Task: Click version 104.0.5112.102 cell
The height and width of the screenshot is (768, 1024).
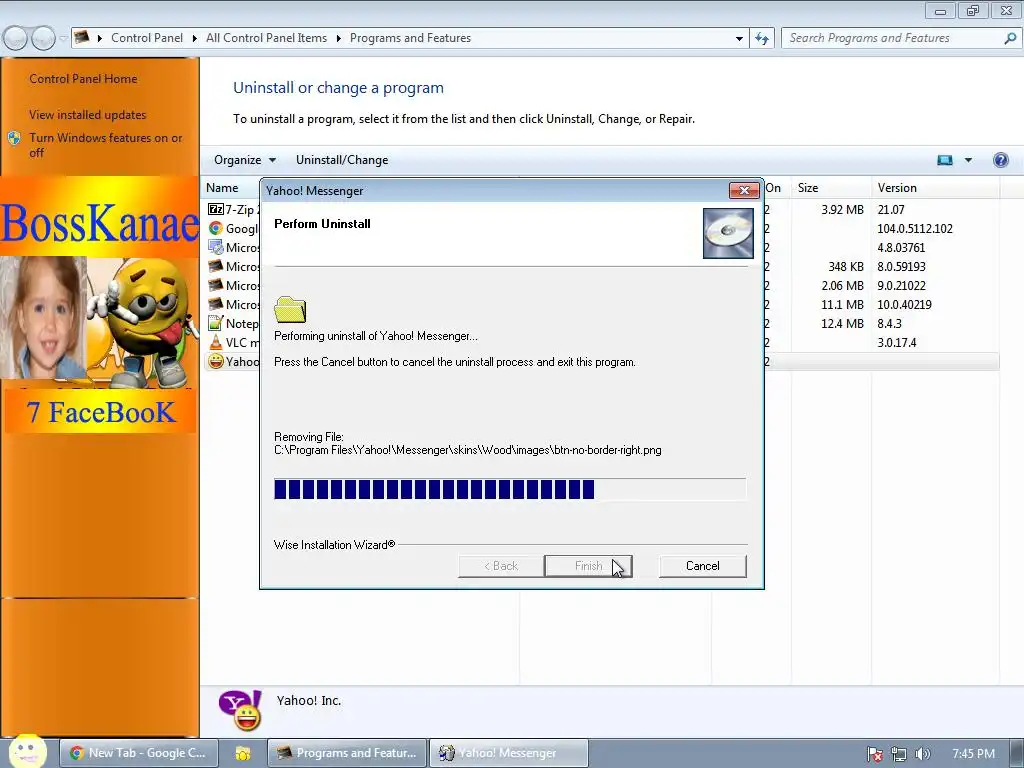Action: click(x=914, y=229)
